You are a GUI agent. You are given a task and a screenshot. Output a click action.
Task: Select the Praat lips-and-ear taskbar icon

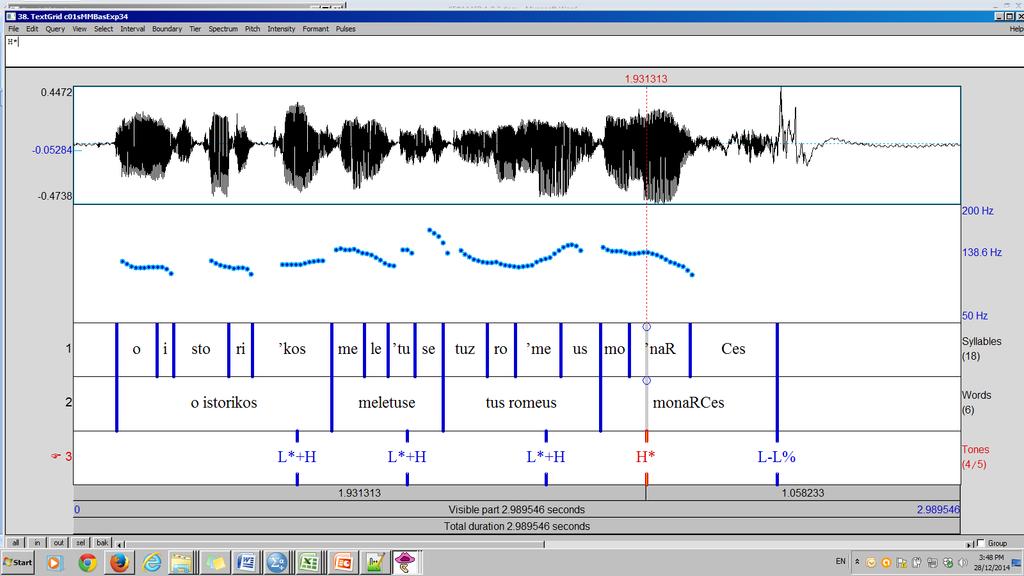[406, 562]
